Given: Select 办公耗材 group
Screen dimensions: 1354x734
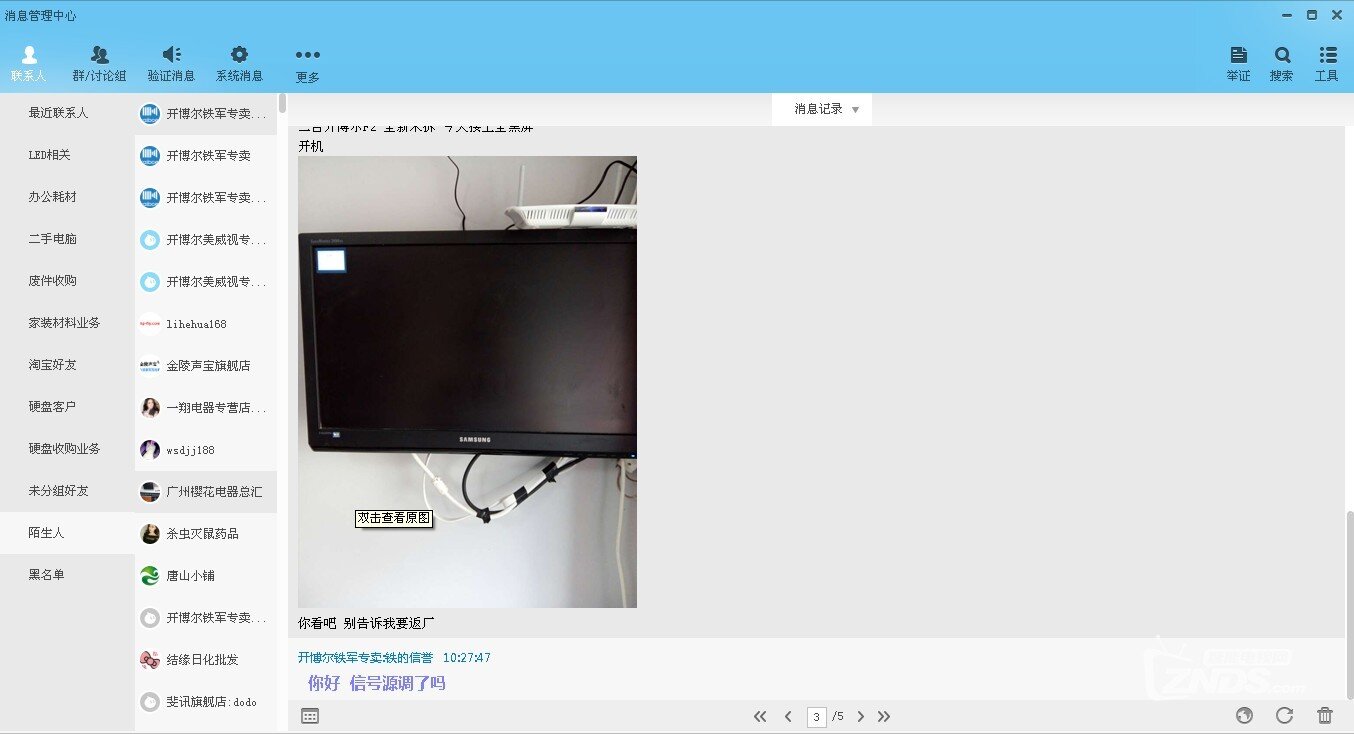Looking at the screenshot, I should click(67, 197).
